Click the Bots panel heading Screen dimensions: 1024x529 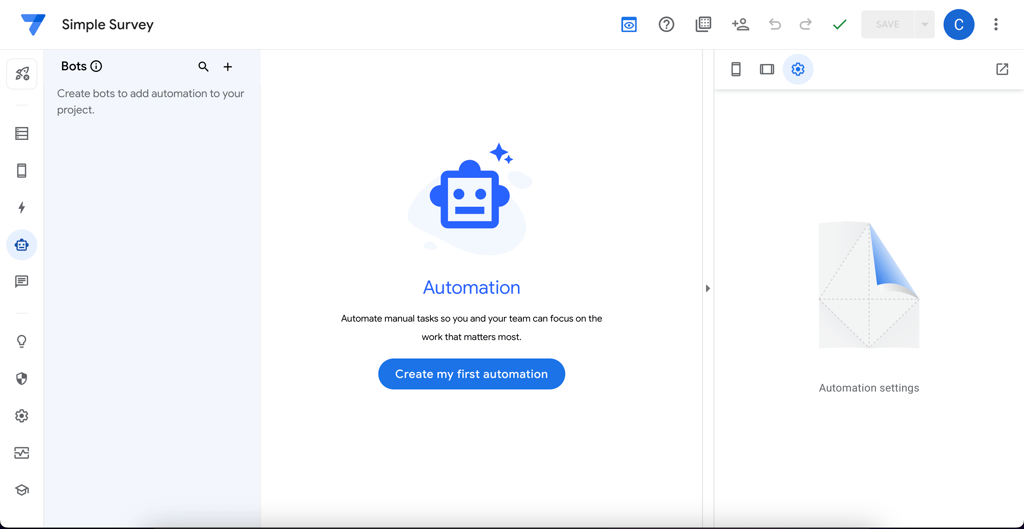(x=74, y=66)
